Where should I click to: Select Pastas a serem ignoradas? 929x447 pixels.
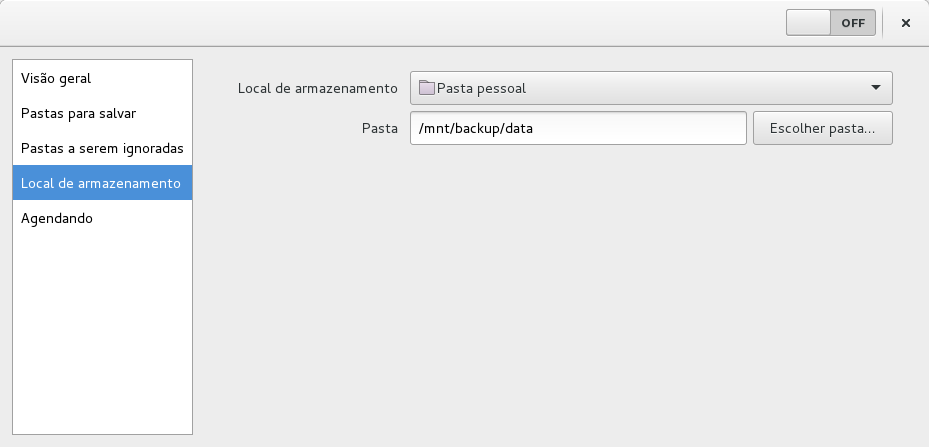tap(102, 148)
